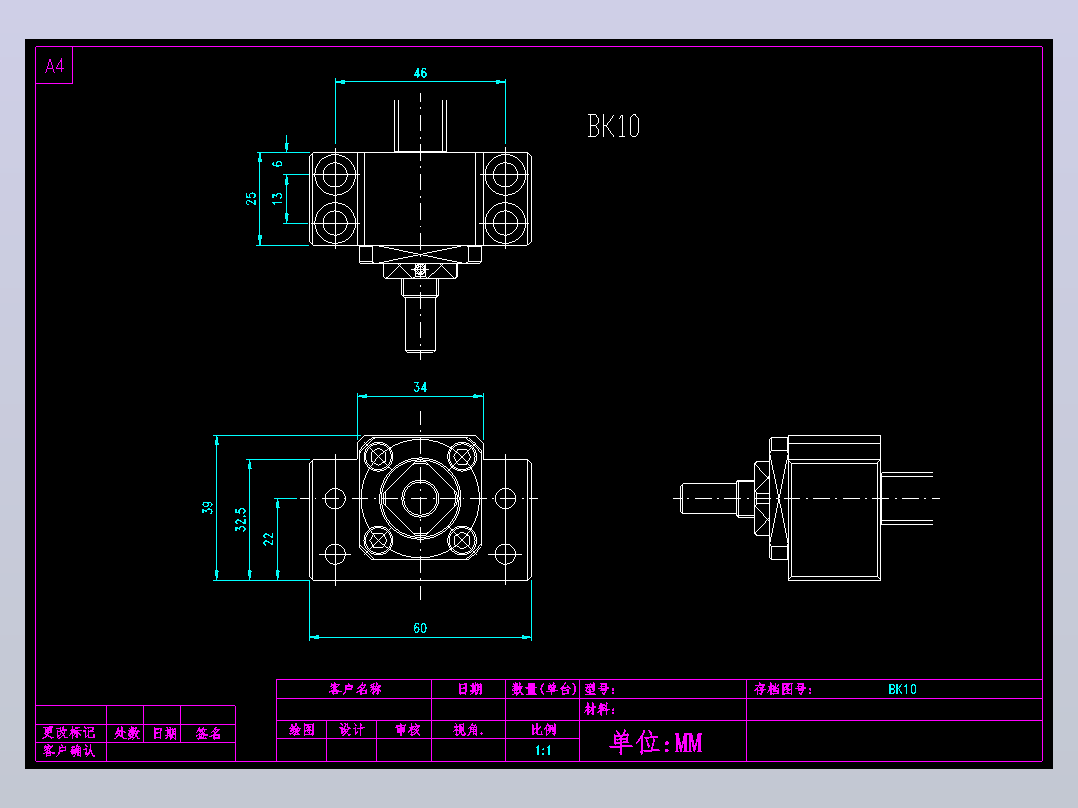Click the 客户确认 label

[69, 751]
